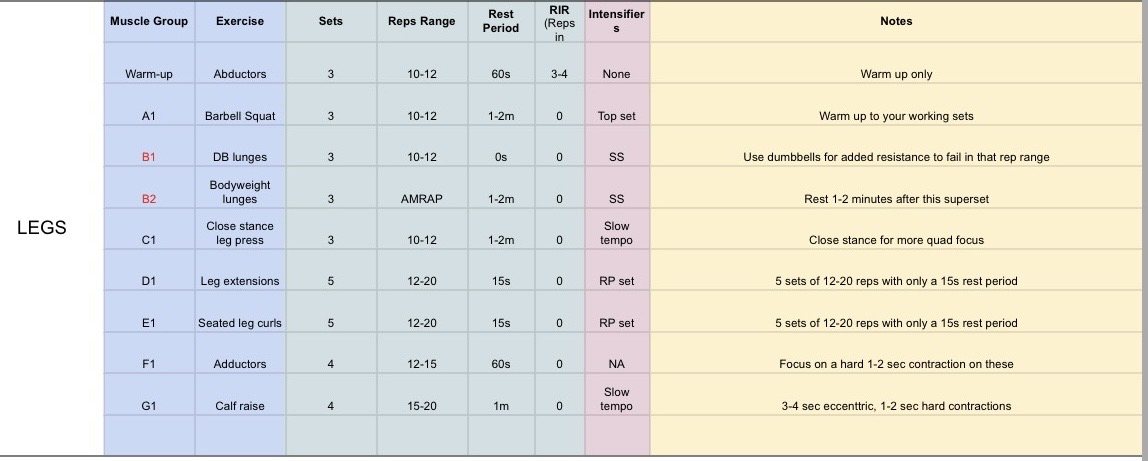The image size is (1148, 461).
Task: Select the "Close stance for more quad focus" note
Action: pos(896,240)
